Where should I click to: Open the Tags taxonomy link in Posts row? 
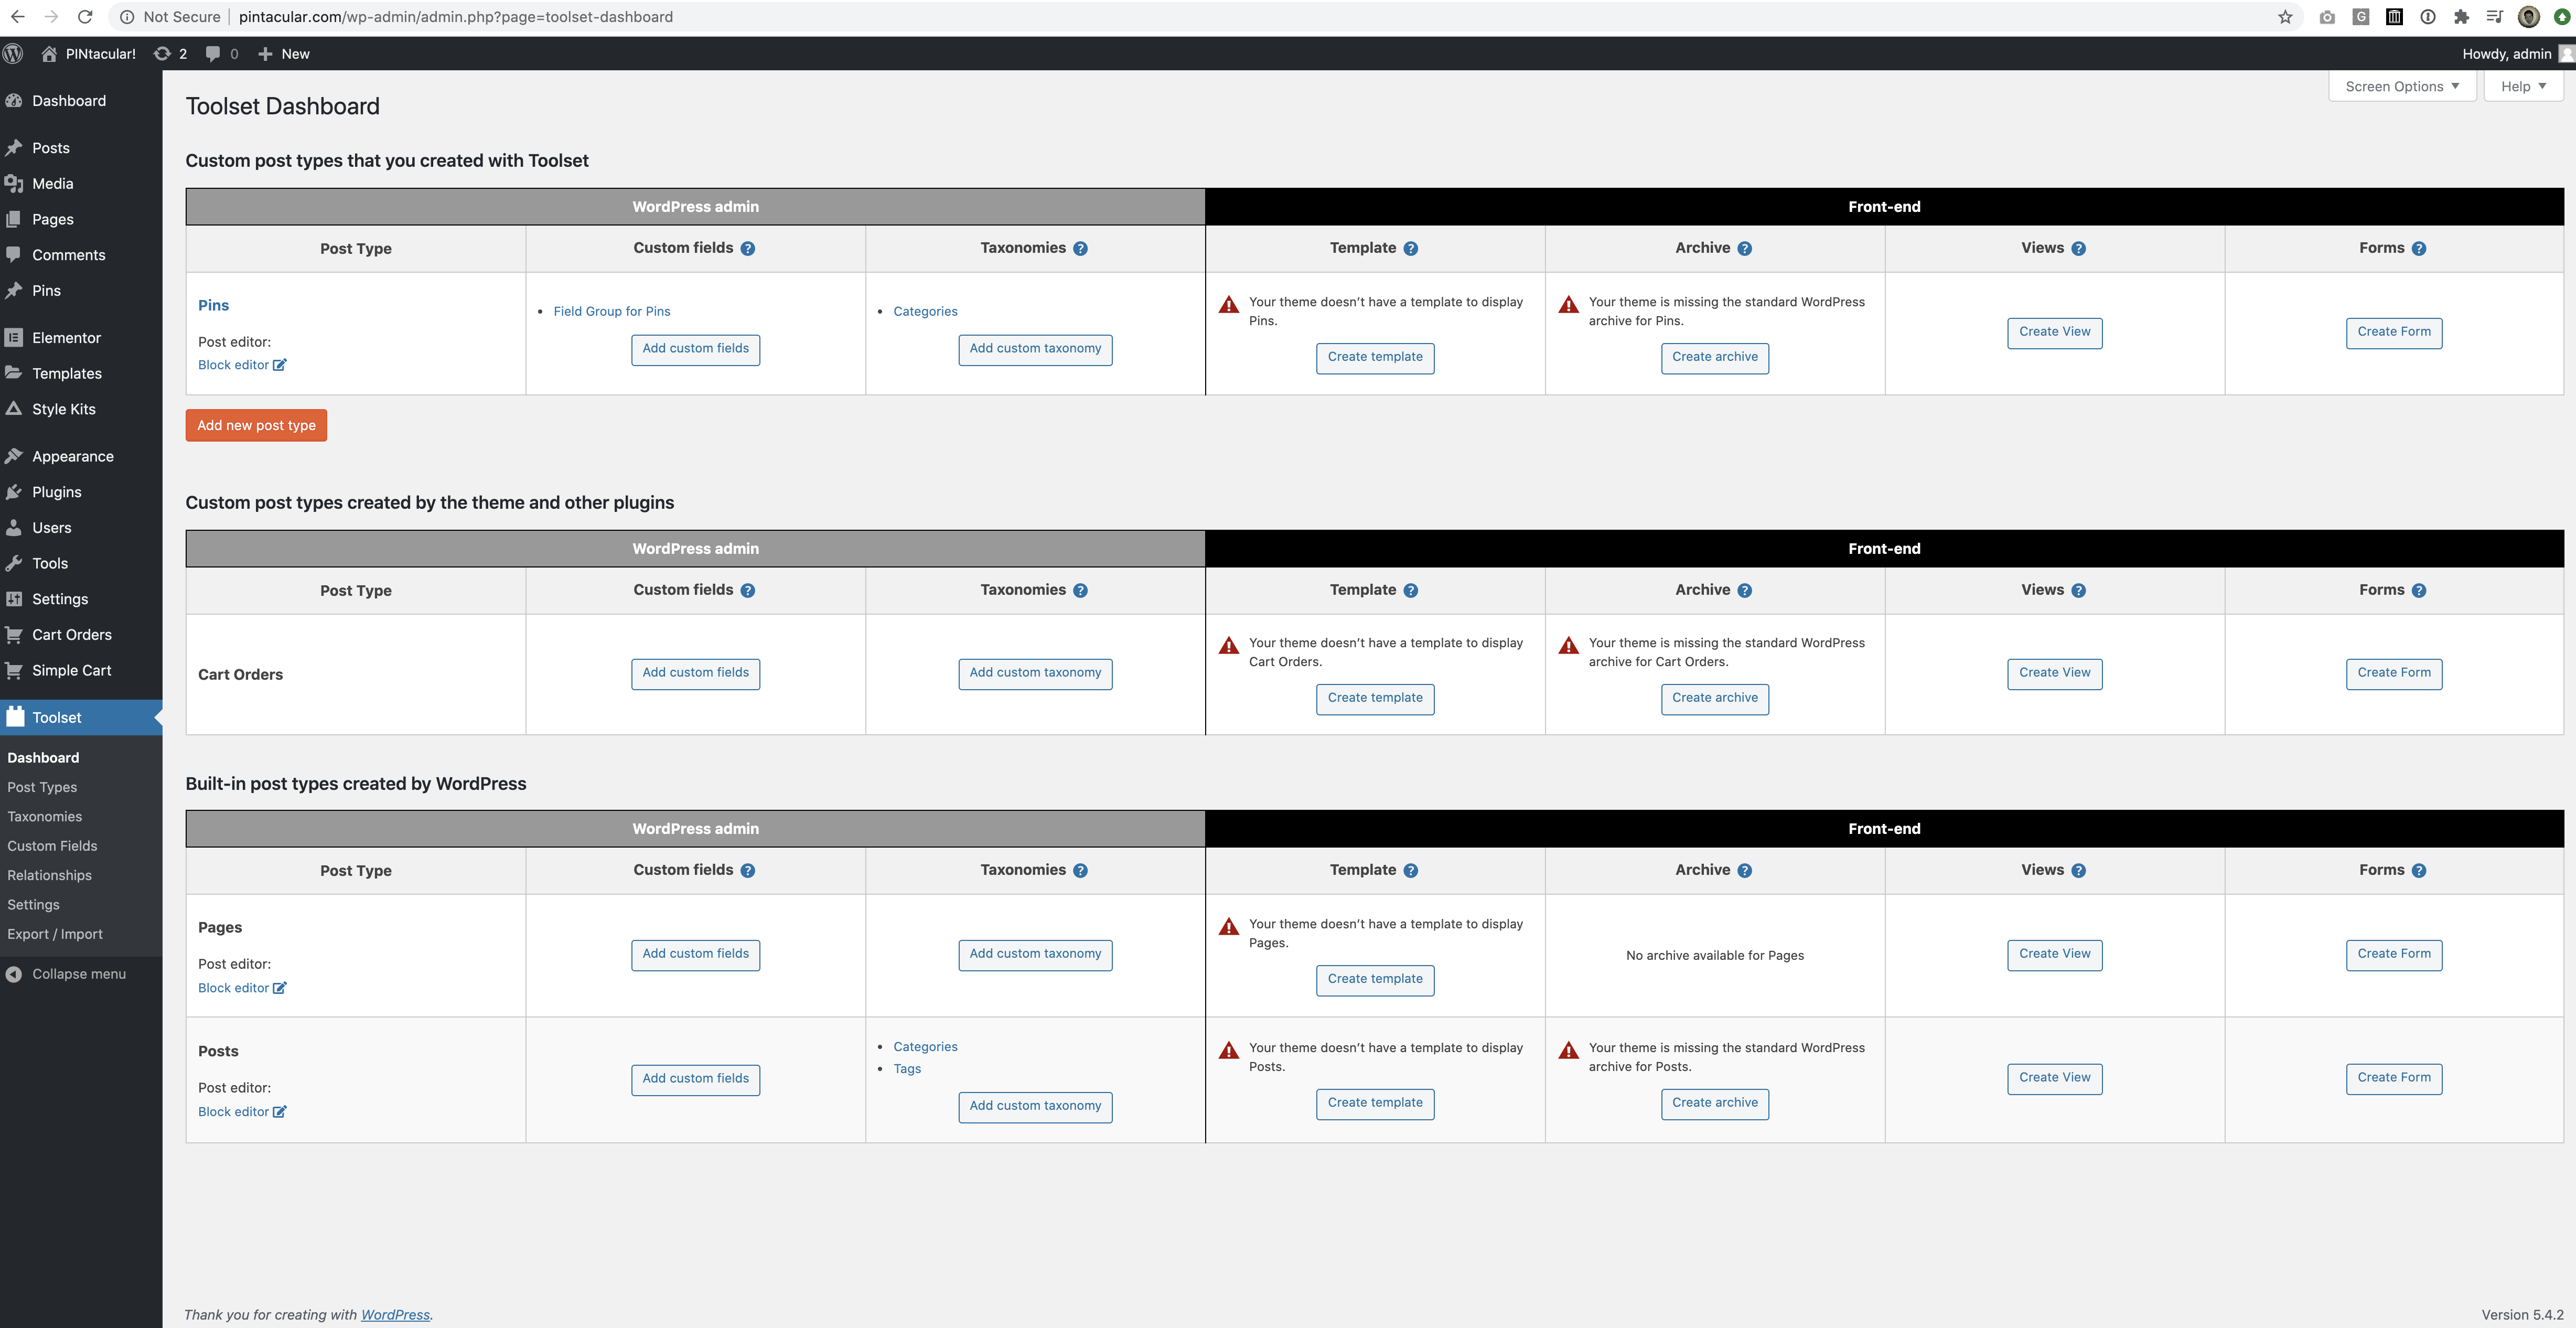coord(907,1069)
